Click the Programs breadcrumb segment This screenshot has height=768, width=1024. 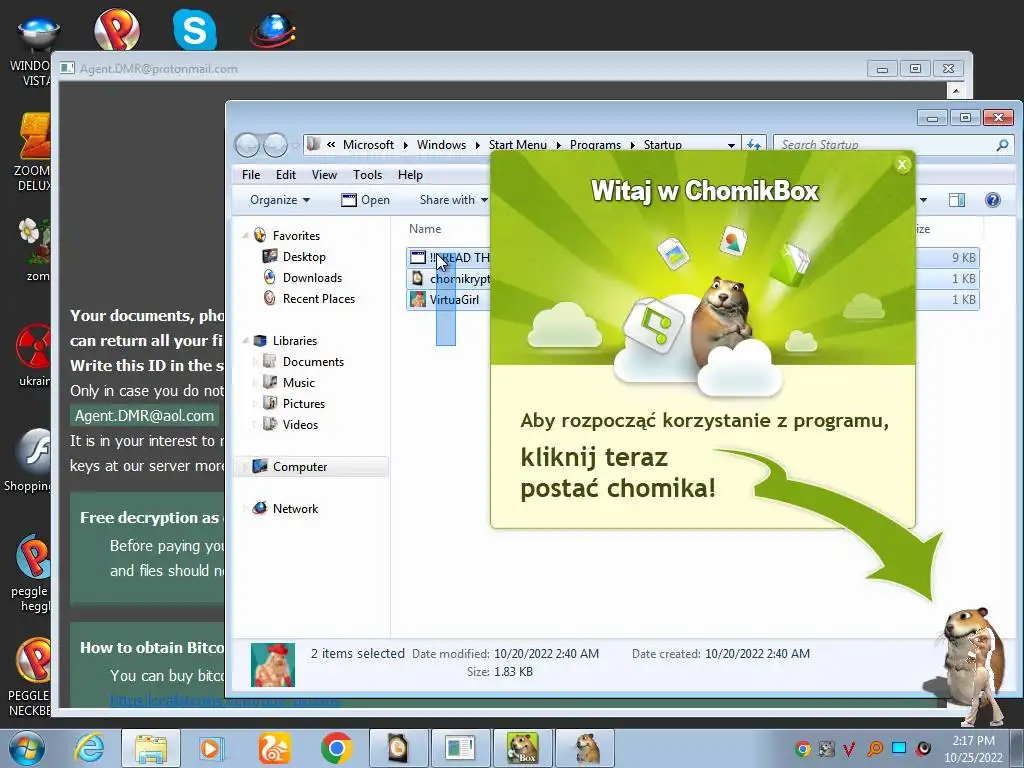coord(595,144)
